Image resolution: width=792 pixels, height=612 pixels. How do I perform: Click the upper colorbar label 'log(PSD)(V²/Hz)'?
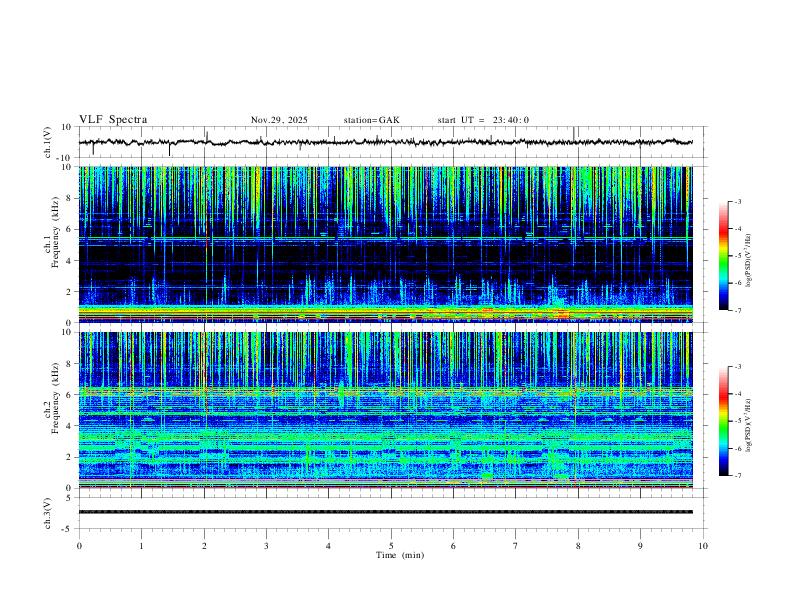748,261
